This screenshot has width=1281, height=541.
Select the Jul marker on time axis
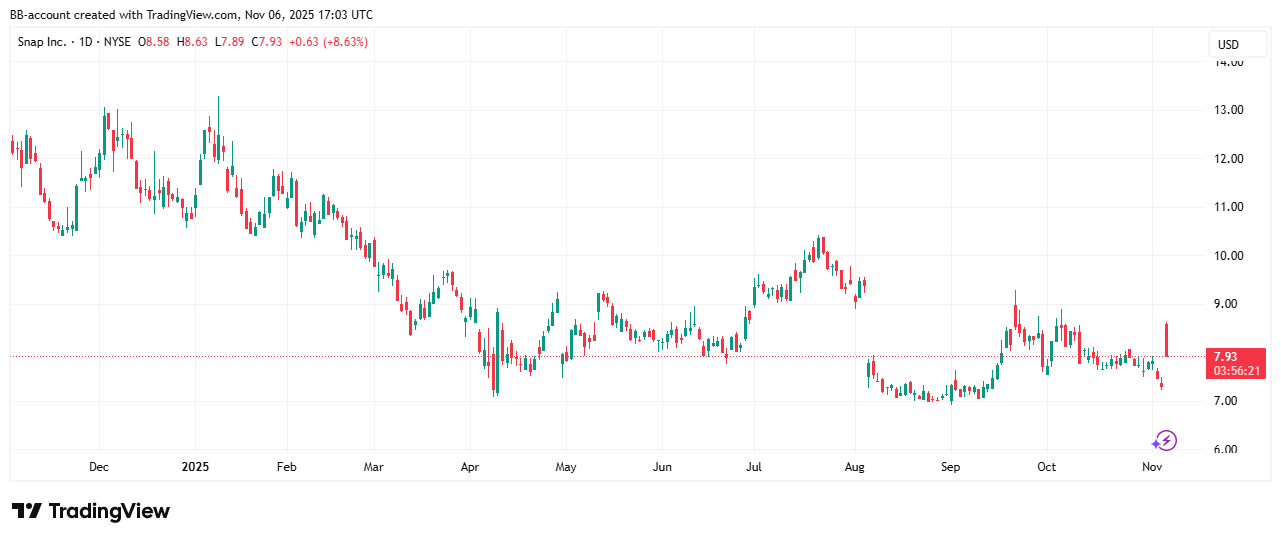[755, 467]
